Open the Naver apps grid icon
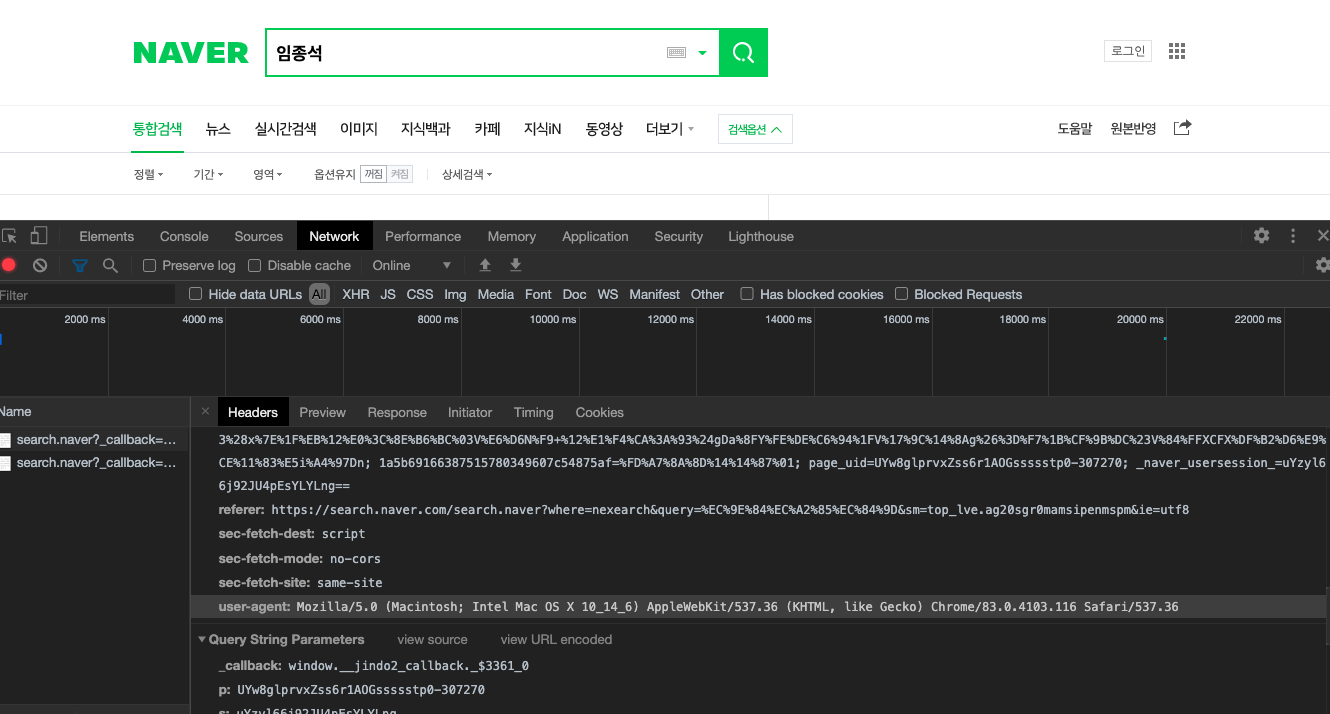This screenshot has width=1330, height=714. coord(1177,51)
